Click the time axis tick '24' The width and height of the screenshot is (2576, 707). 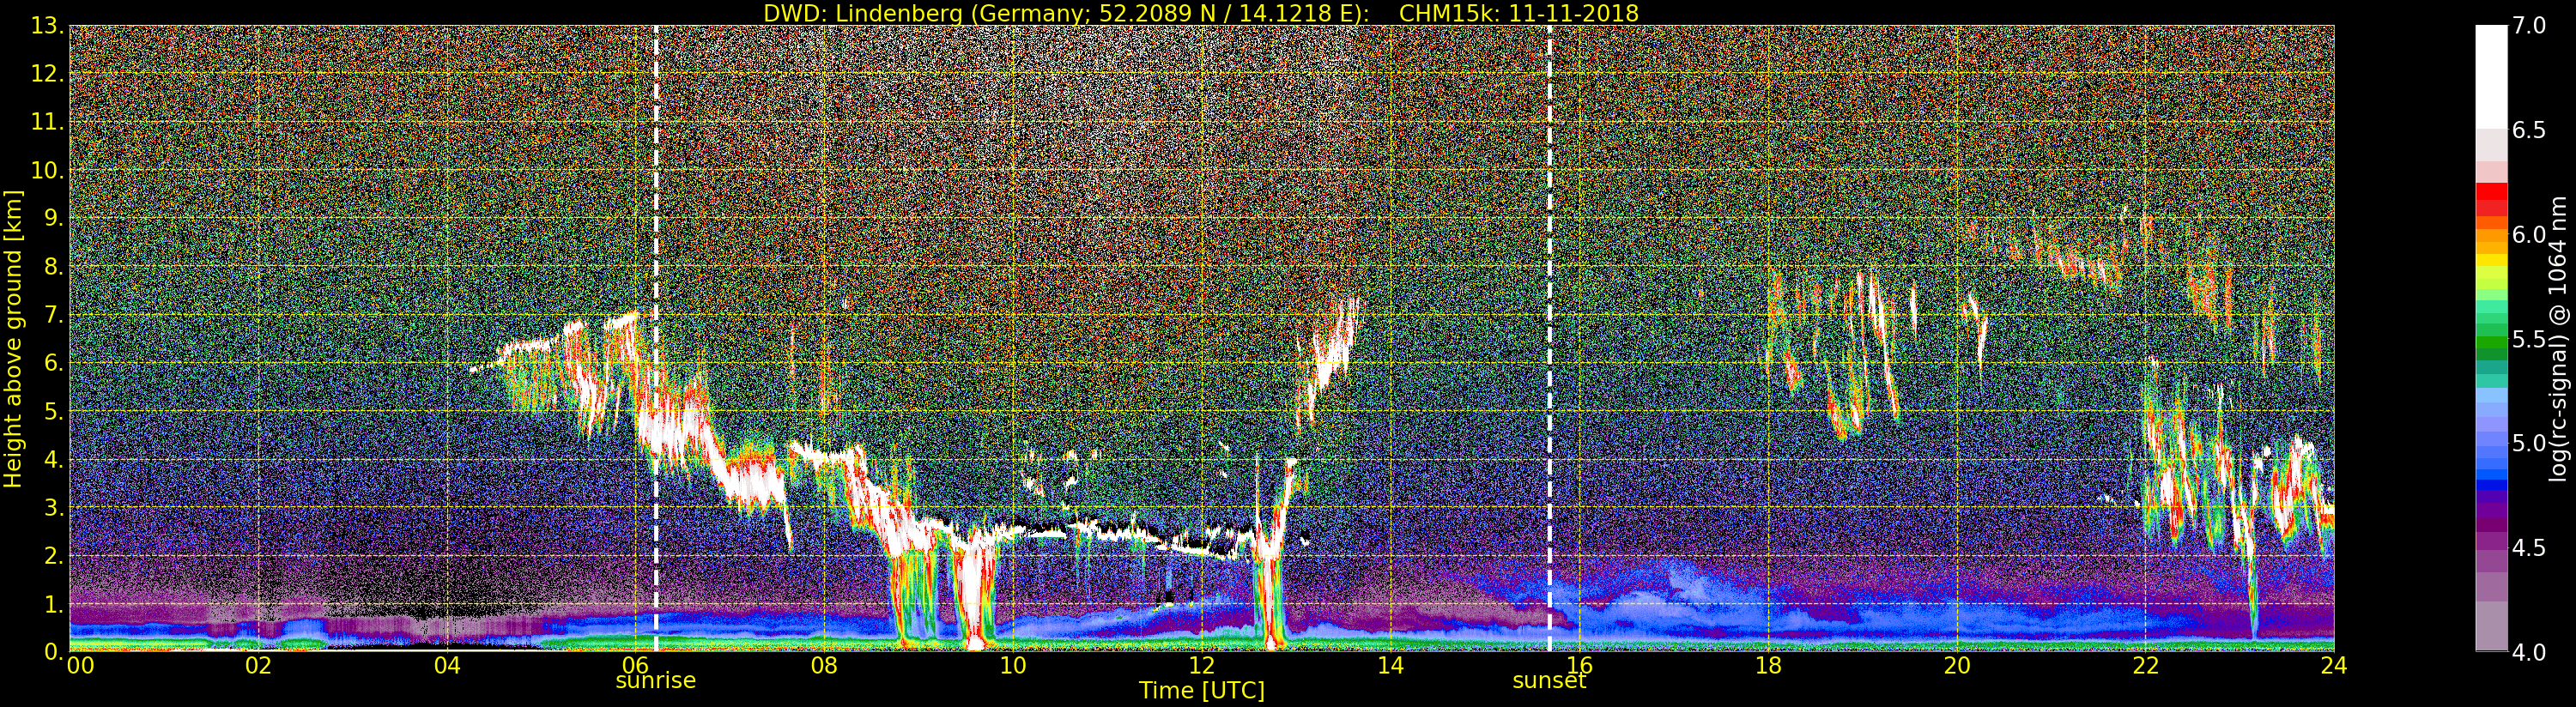click(2334, 665)
